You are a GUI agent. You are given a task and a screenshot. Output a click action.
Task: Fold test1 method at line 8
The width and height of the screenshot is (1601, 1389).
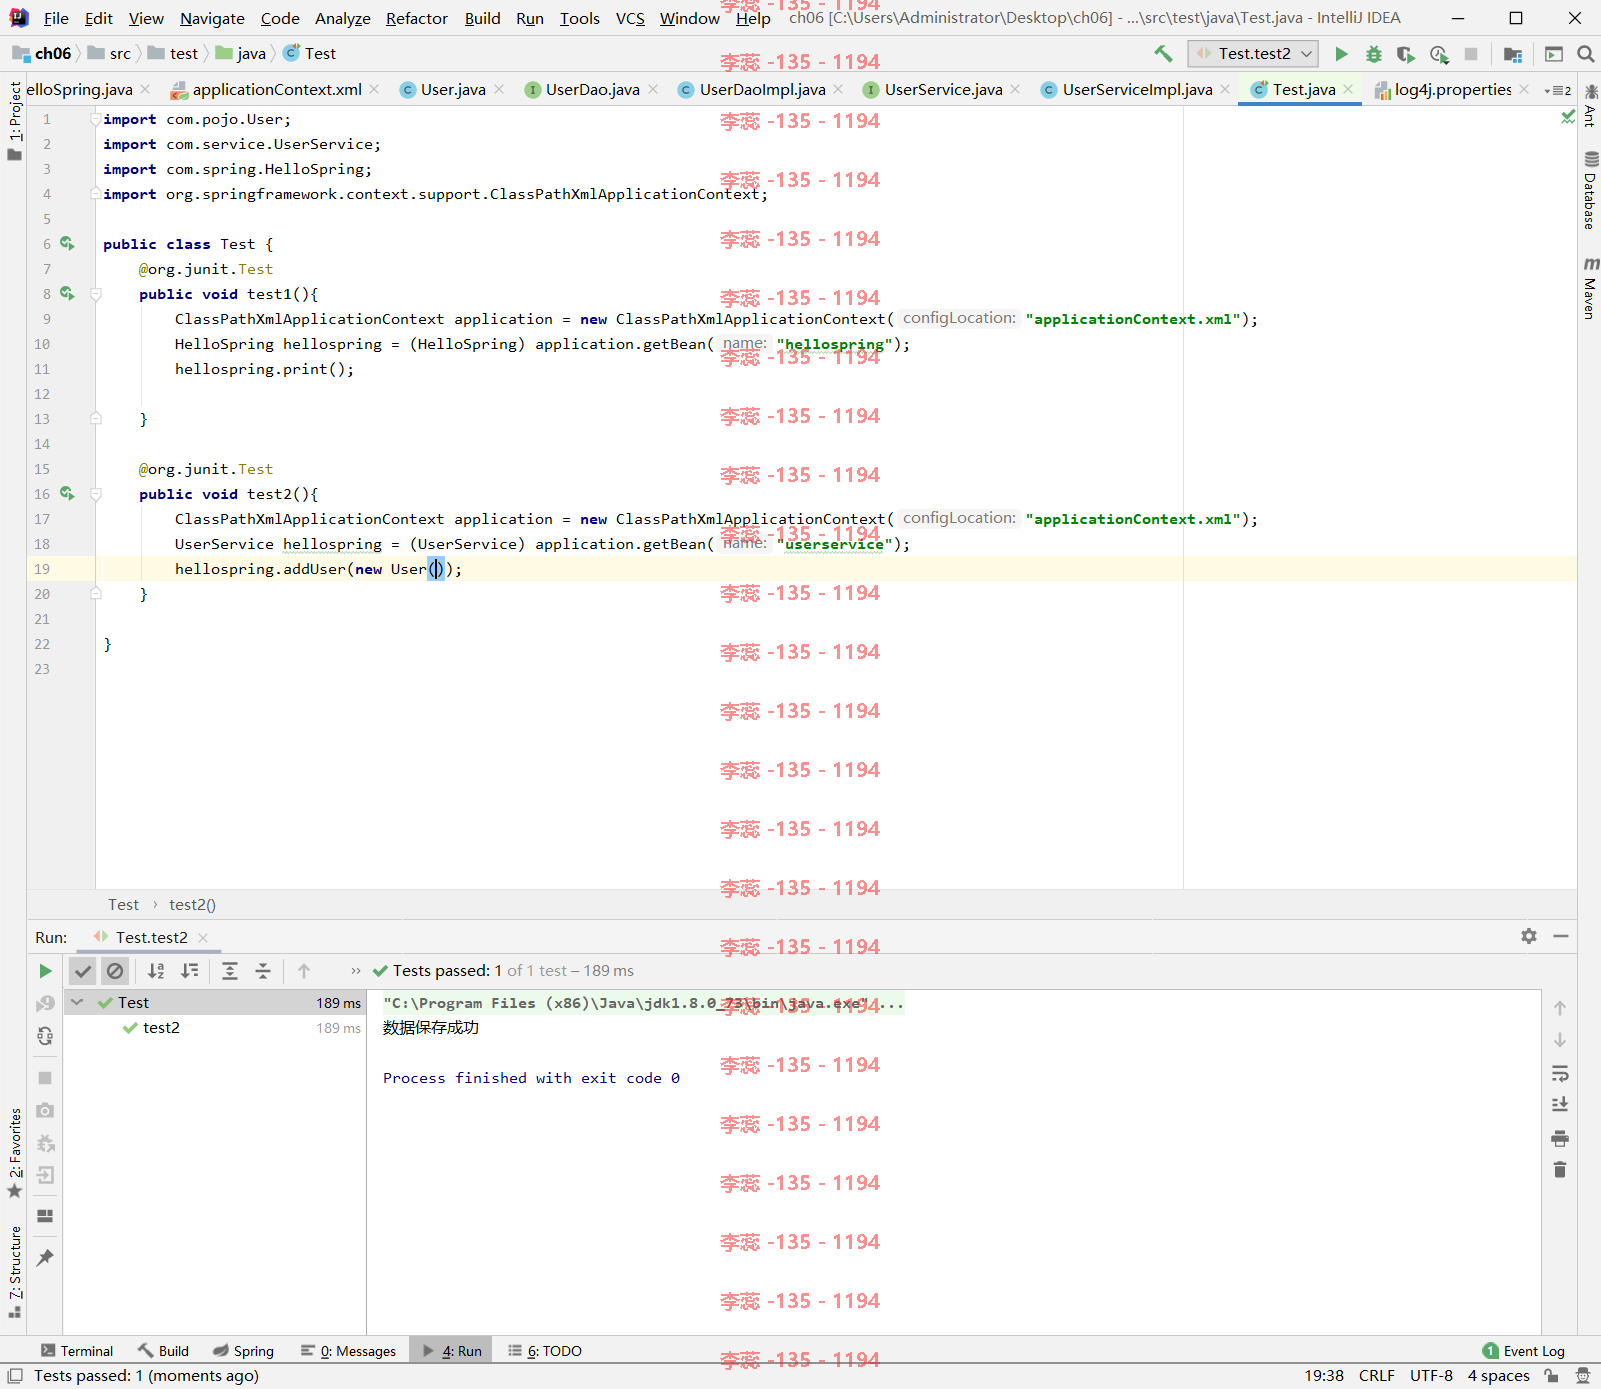tap(96, 294)
